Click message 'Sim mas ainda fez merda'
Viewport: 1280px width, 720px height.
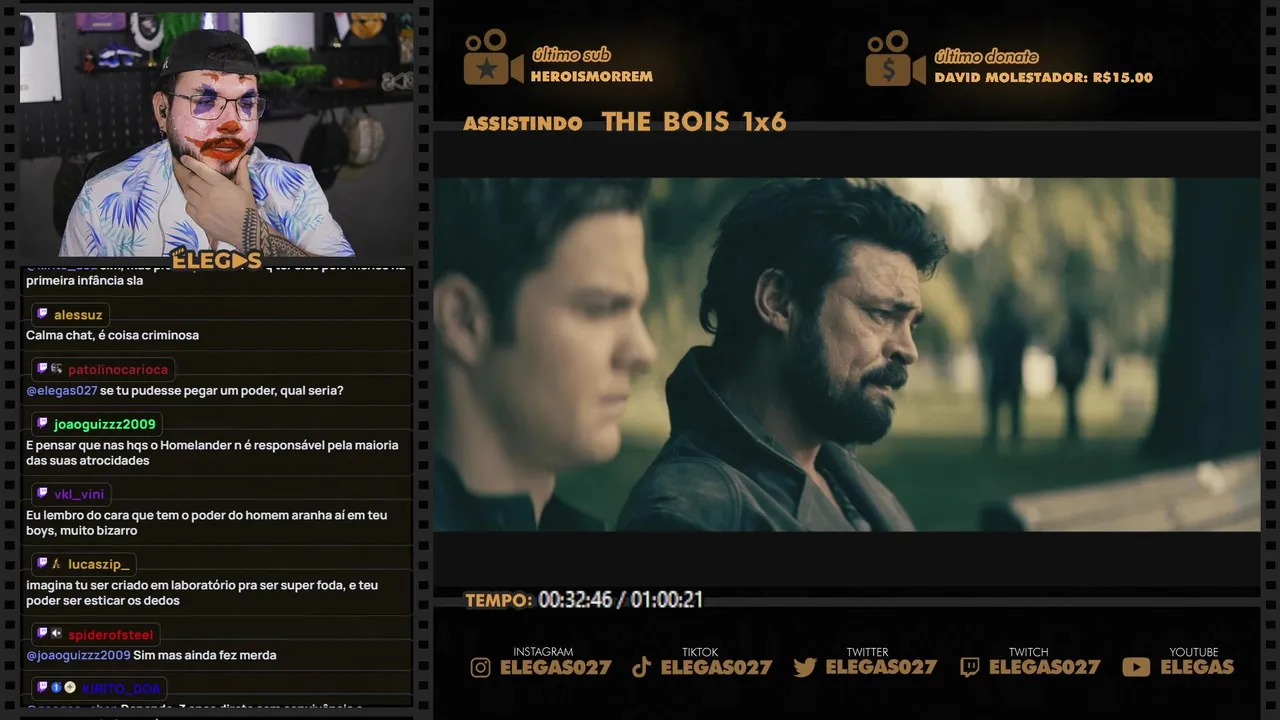[205, 656]
